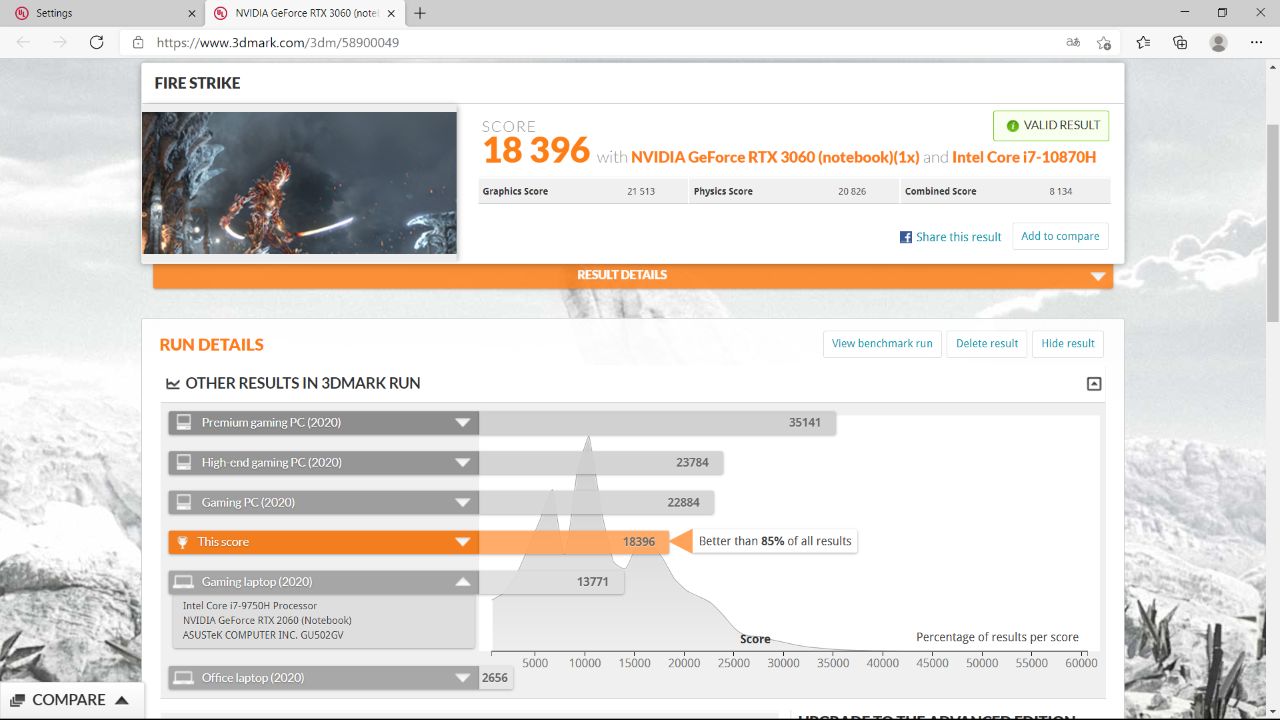This screenshot has height=720, width=1280.
Task: Click the High-end gaming PC 23784 value
Action: coord(692,463)
